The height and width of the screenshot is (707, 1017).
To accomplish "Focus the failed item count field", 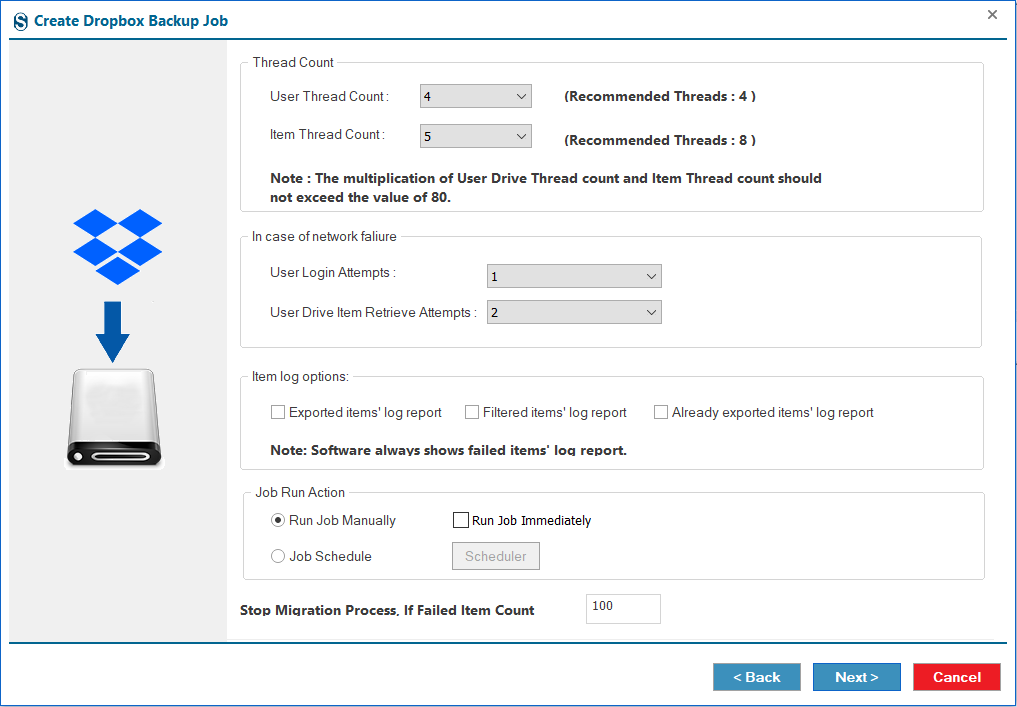I will (x=623, y=609).
